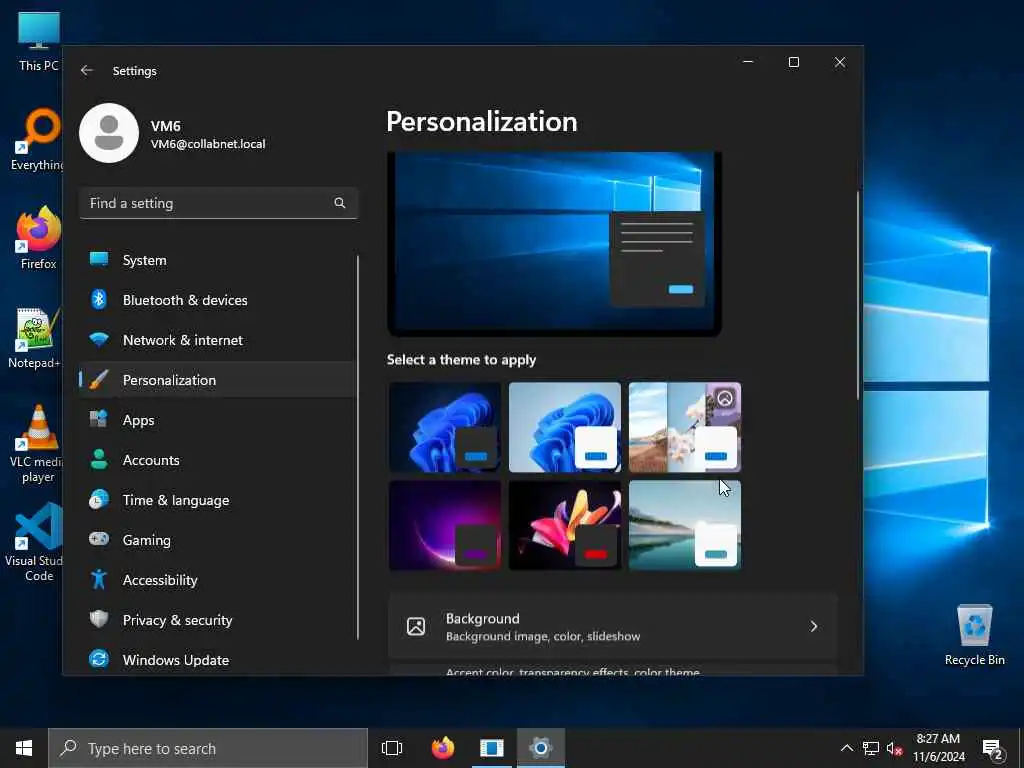Viewport: 1024px width, 768px height.
Task: Open Accounts settings page
Action: 219,460
